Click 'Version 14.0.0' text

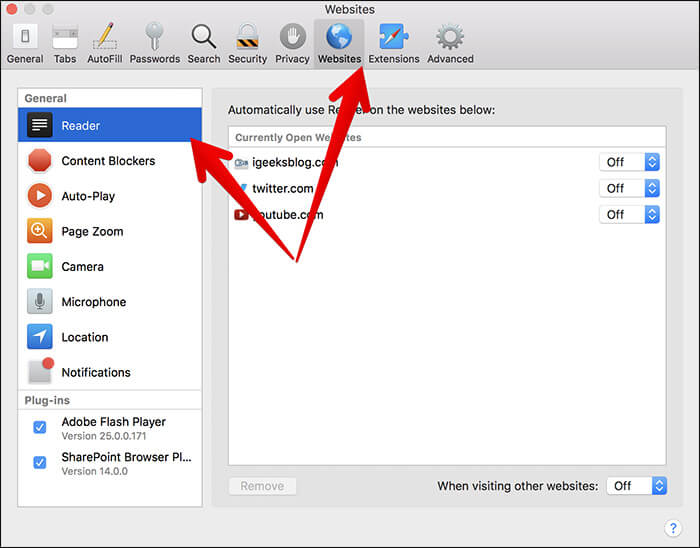point(94,471)
